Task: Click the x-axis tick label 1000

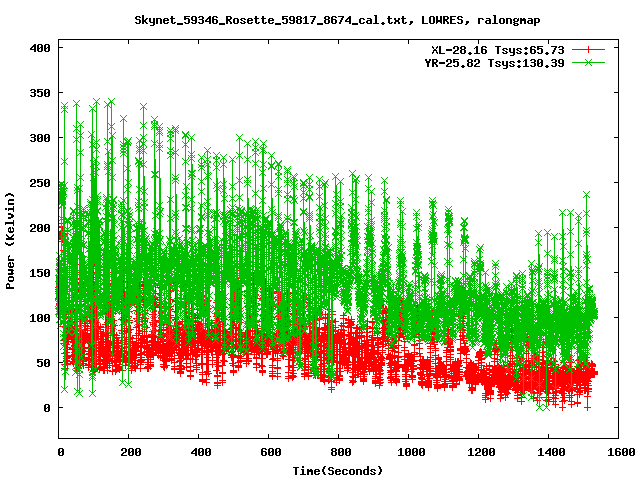Action: [x=411, y=452]
